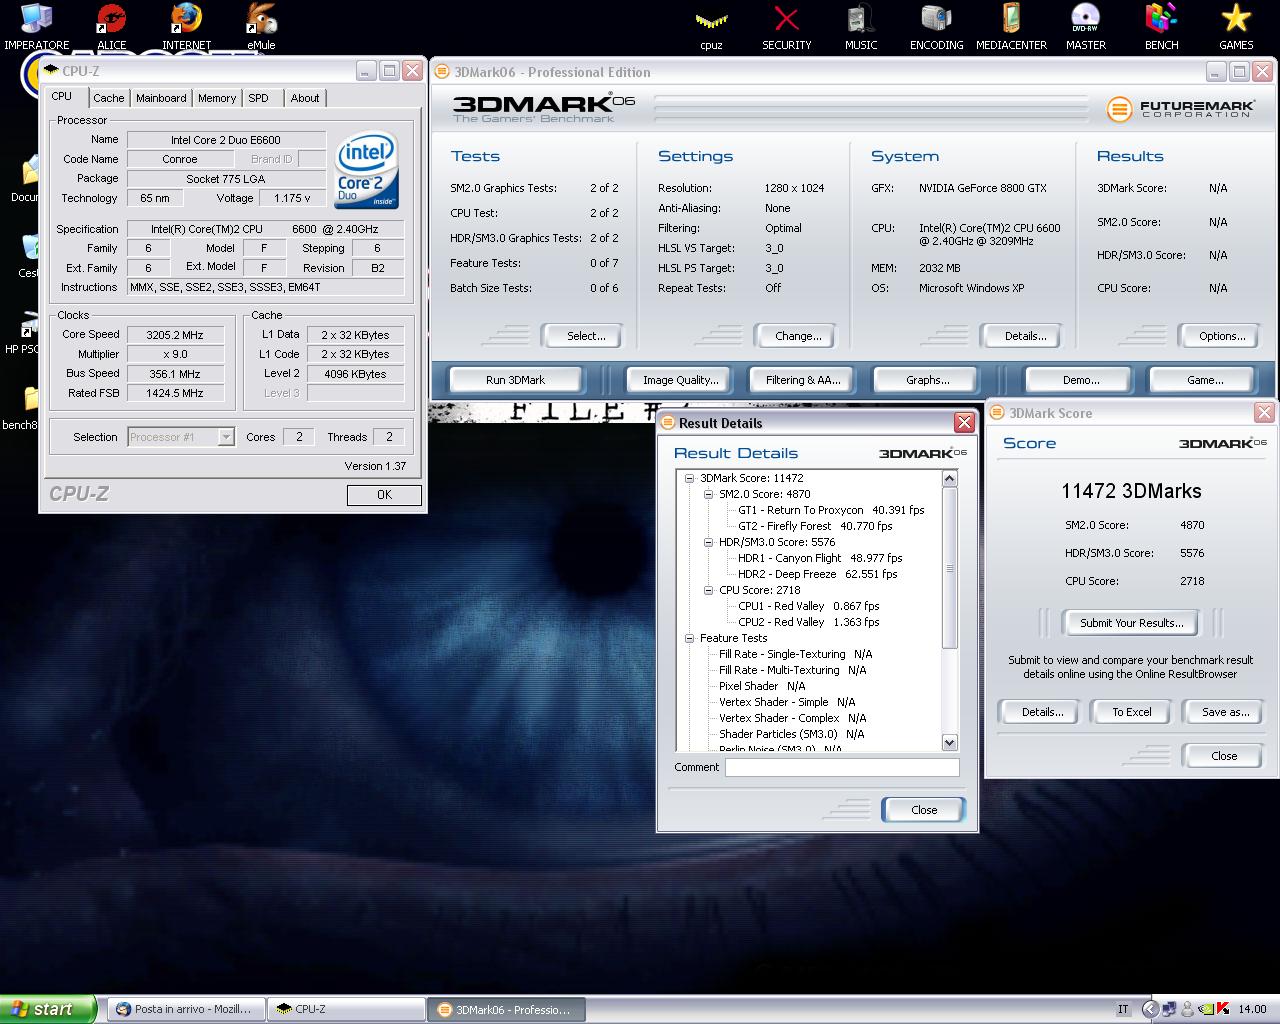The height and width of the screenshot is (1024, 1280).
Task: Select HDR2 - Deep Freeze result
Action: (818, 574)
